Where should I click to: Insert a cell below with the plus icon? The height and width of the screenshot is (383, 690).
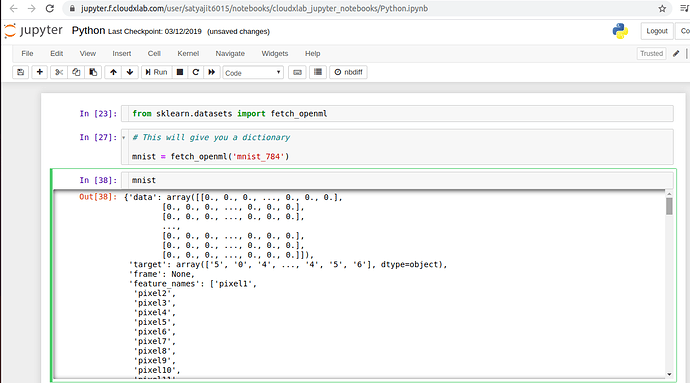coord(40,72)
